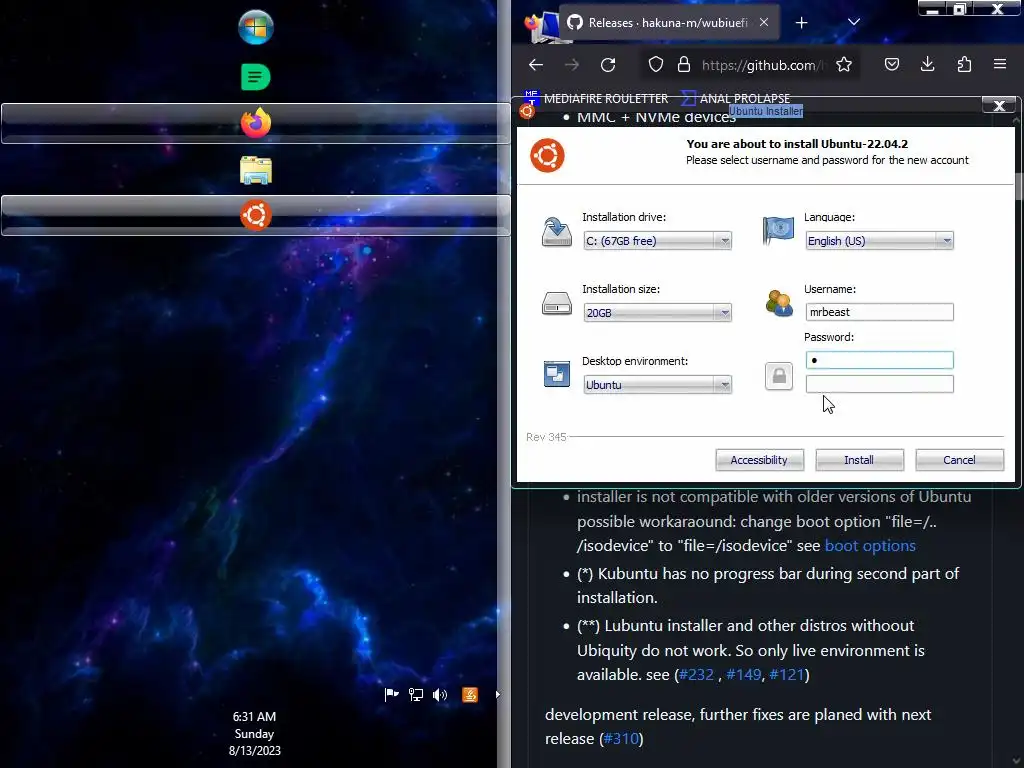Click Cancel in the Ubuntu installer
Viewport: 1024px width, 768px height.
coord(959,460)
